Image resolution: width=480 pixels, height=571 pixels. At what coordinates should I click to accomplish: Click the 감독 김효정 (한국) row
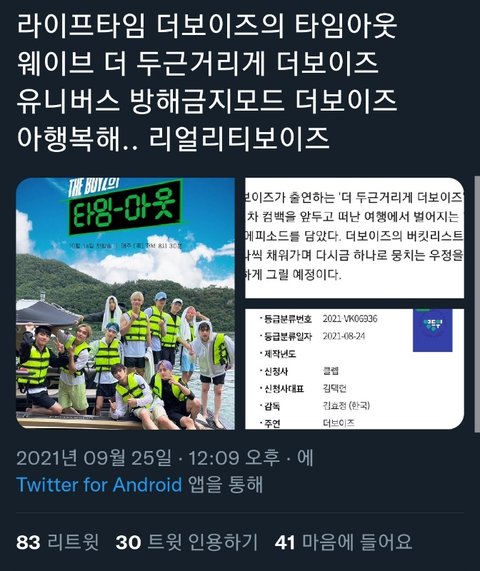pos(315,406)
